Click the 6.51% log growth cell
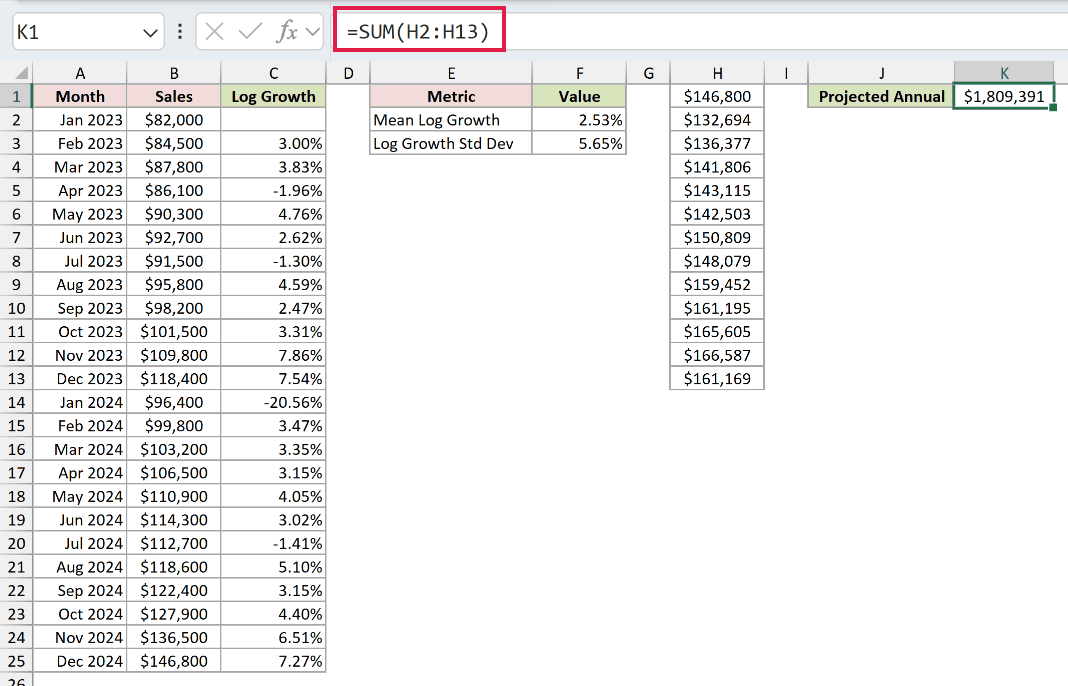This screenshot has height=686, width=1068. tap(273, 637)
